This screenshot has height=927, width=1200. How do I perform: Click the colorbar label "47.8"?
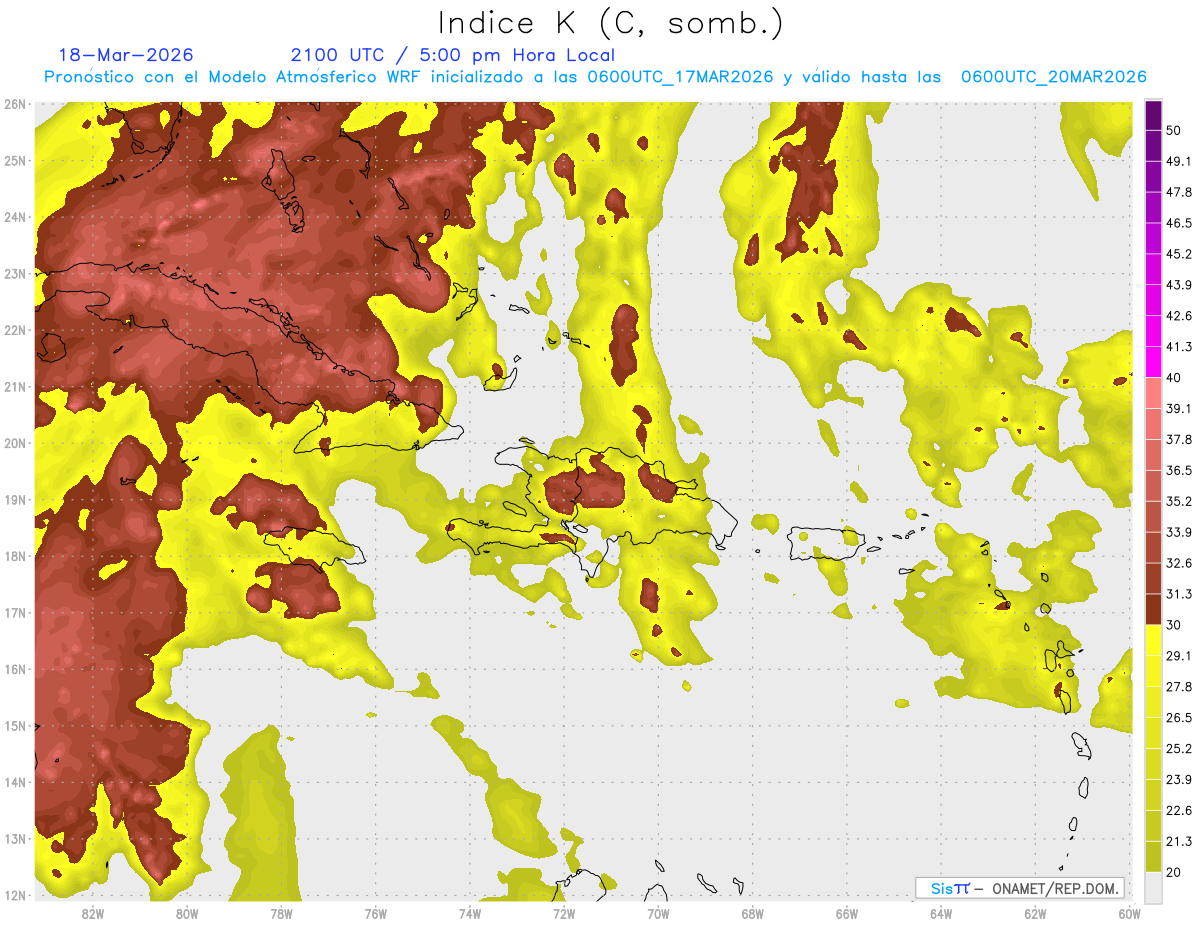1179,192
